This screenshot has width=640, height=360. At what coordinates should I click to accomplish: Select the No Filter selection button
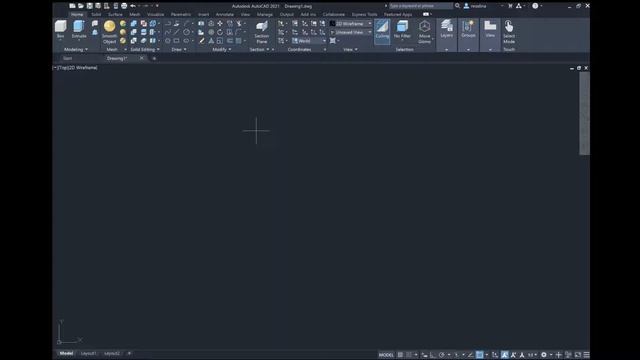[x=402, y=29]
